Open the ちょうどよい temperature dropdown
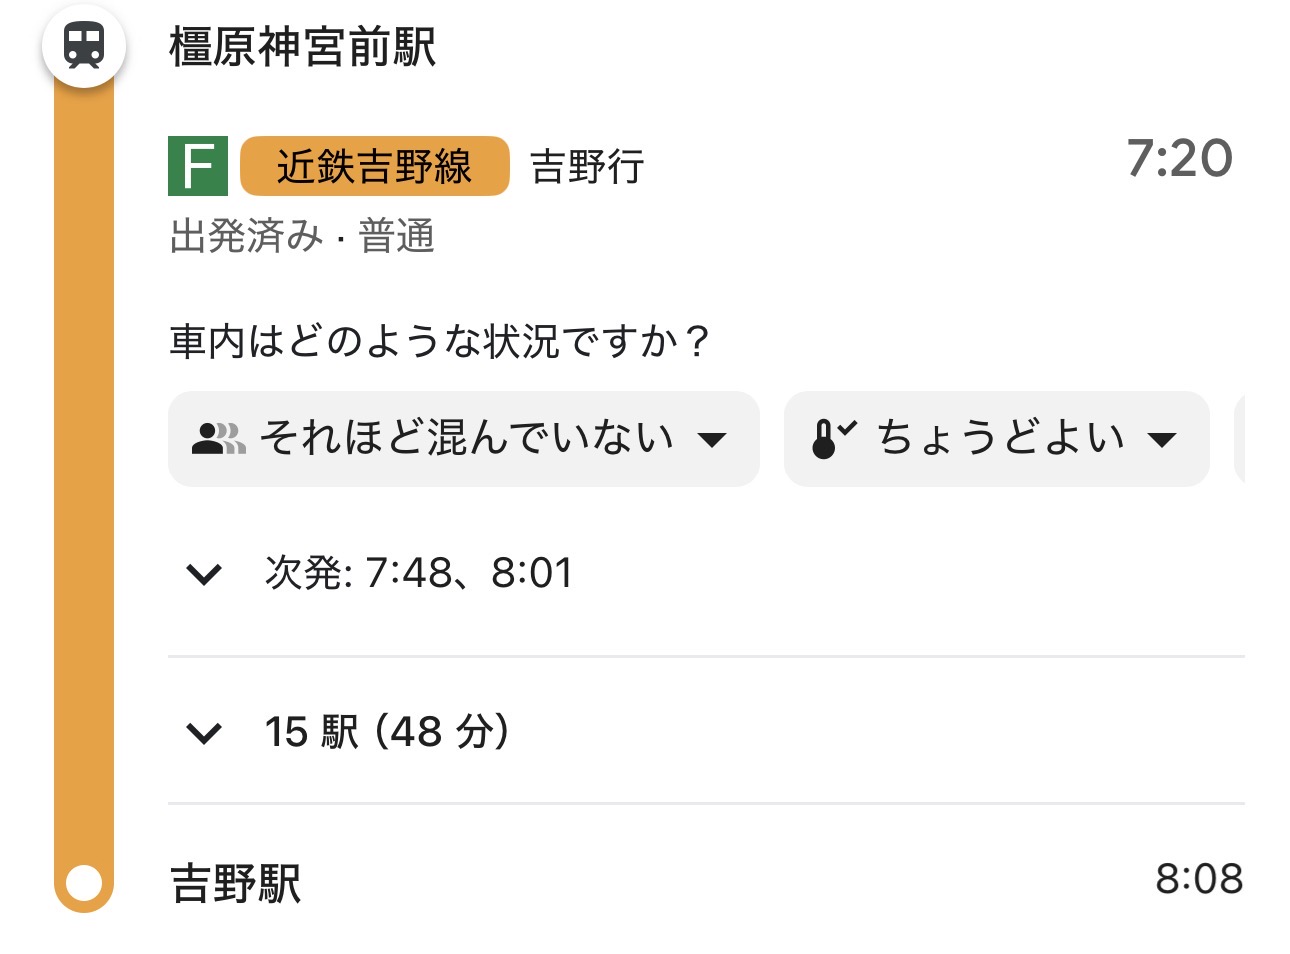1290x954 pixels. pyautogui.click(x=996, y=439)
